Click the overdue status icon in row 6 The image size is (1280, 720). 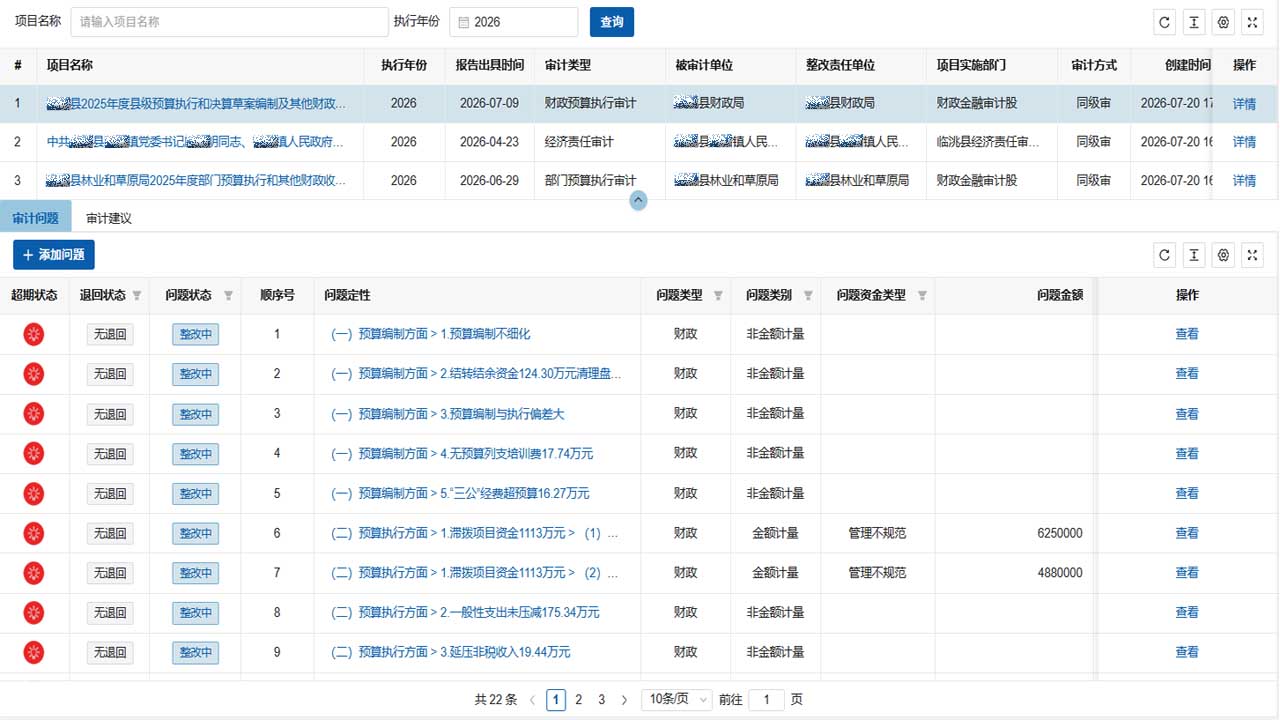point(34,533)
